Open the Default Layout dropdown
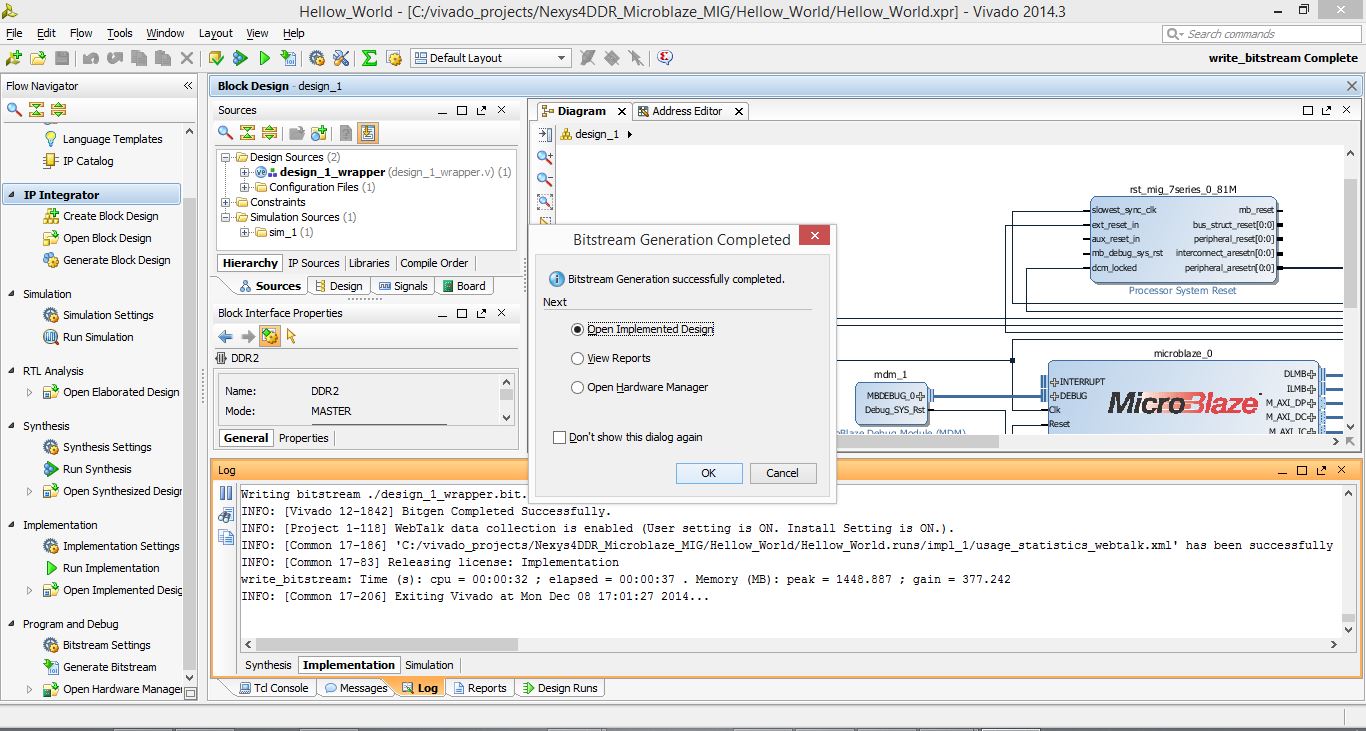 [490, 58]
